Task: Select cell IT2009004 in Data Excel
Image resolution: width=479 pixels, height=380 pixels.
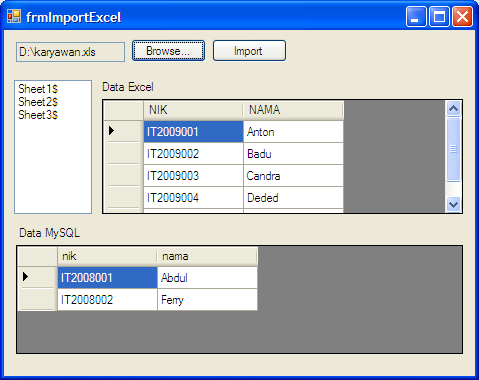Action: [x=193, y=198]
